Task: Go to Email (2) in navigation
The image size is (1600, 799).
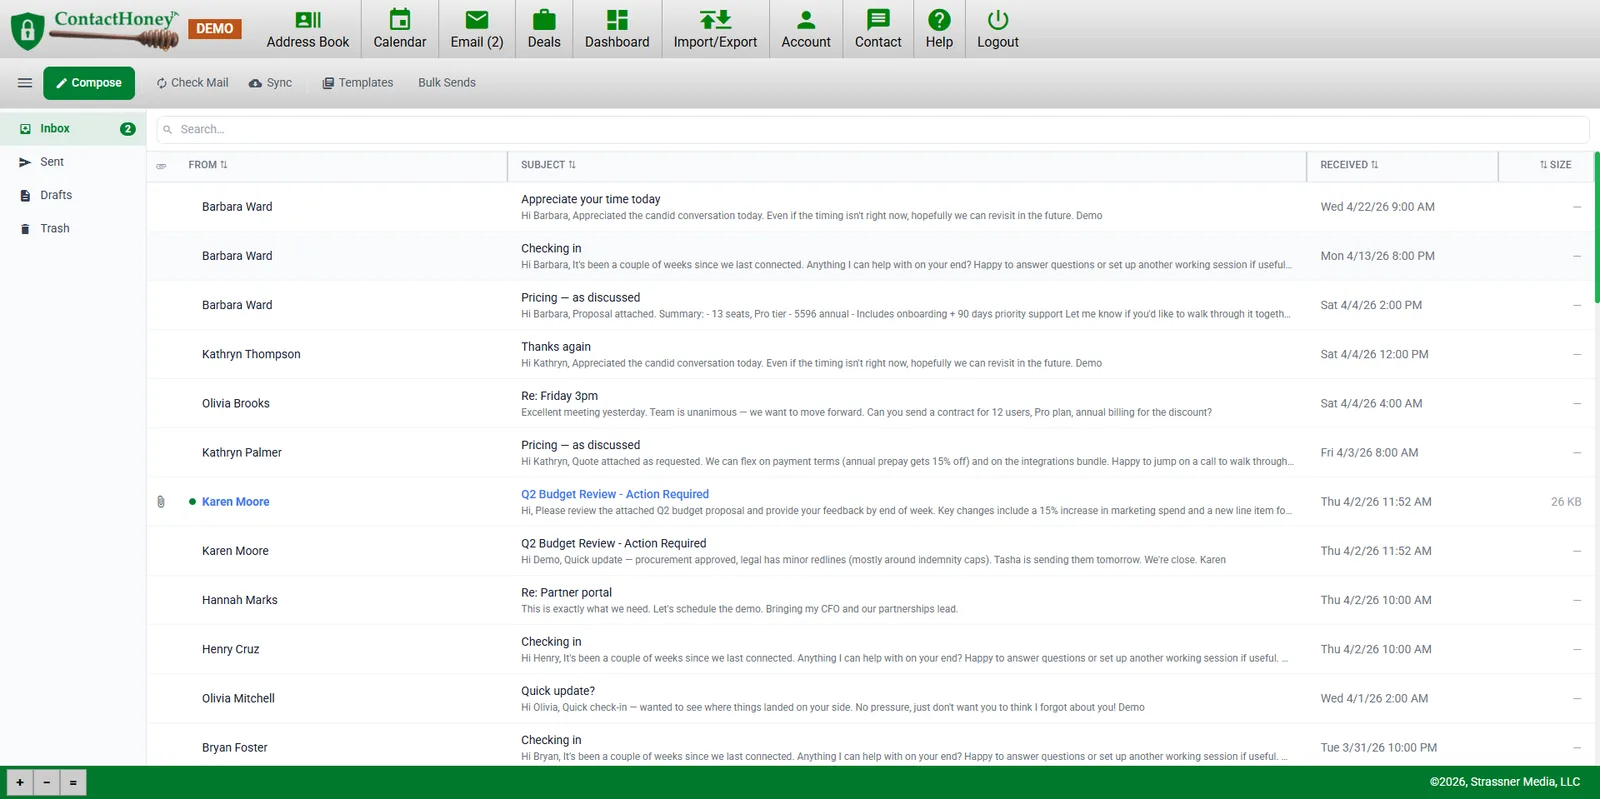Action: pos(477,29)
